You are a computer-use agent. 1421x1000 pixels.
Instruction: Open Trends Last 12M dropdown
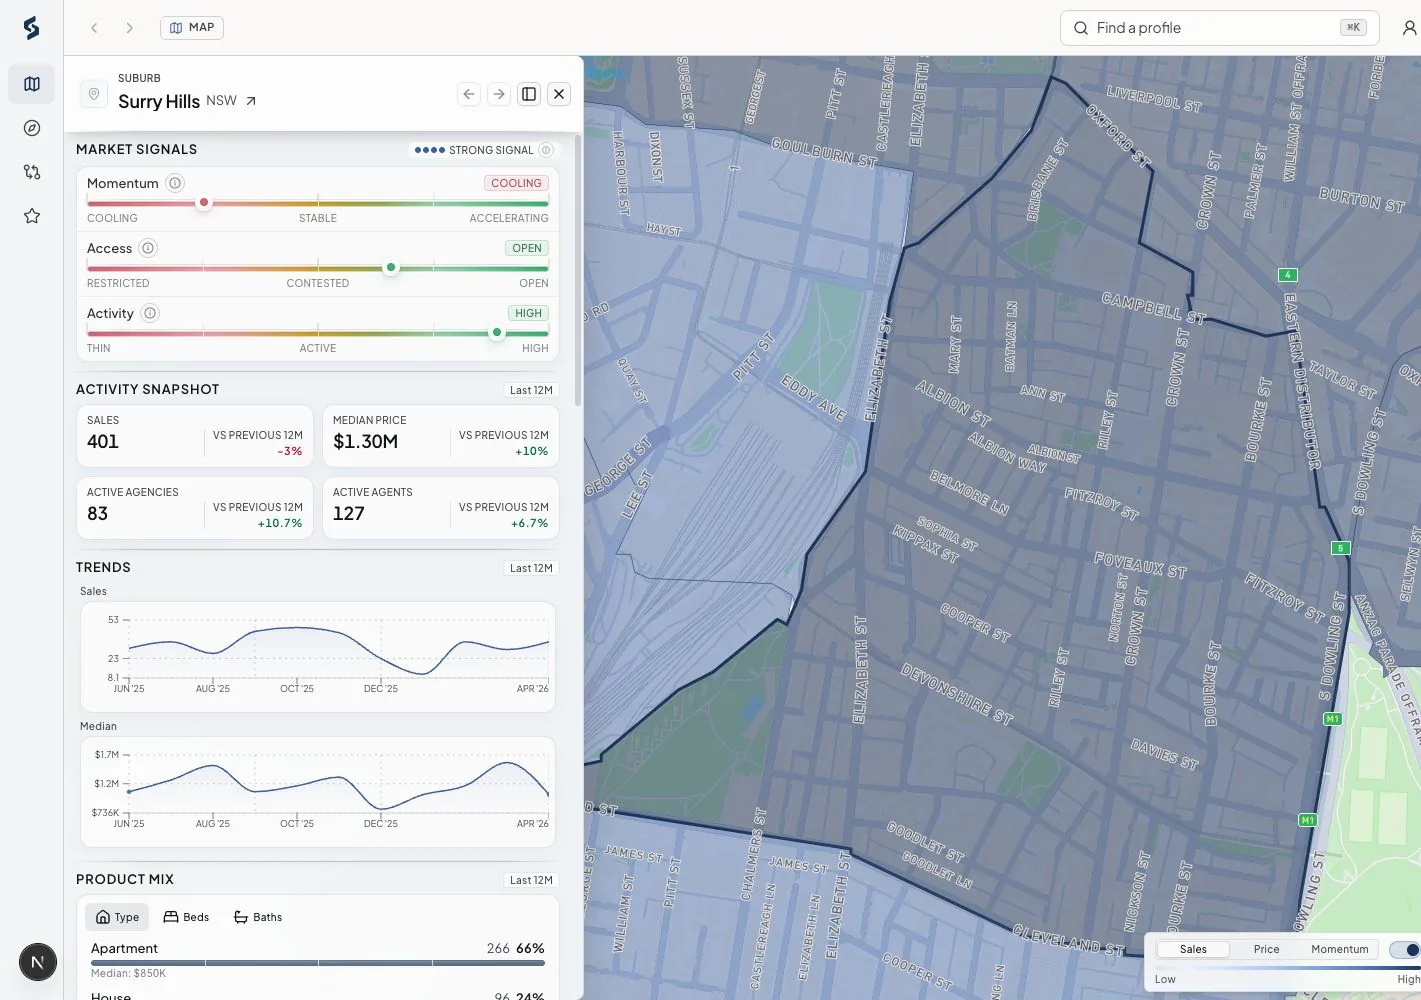531,568
